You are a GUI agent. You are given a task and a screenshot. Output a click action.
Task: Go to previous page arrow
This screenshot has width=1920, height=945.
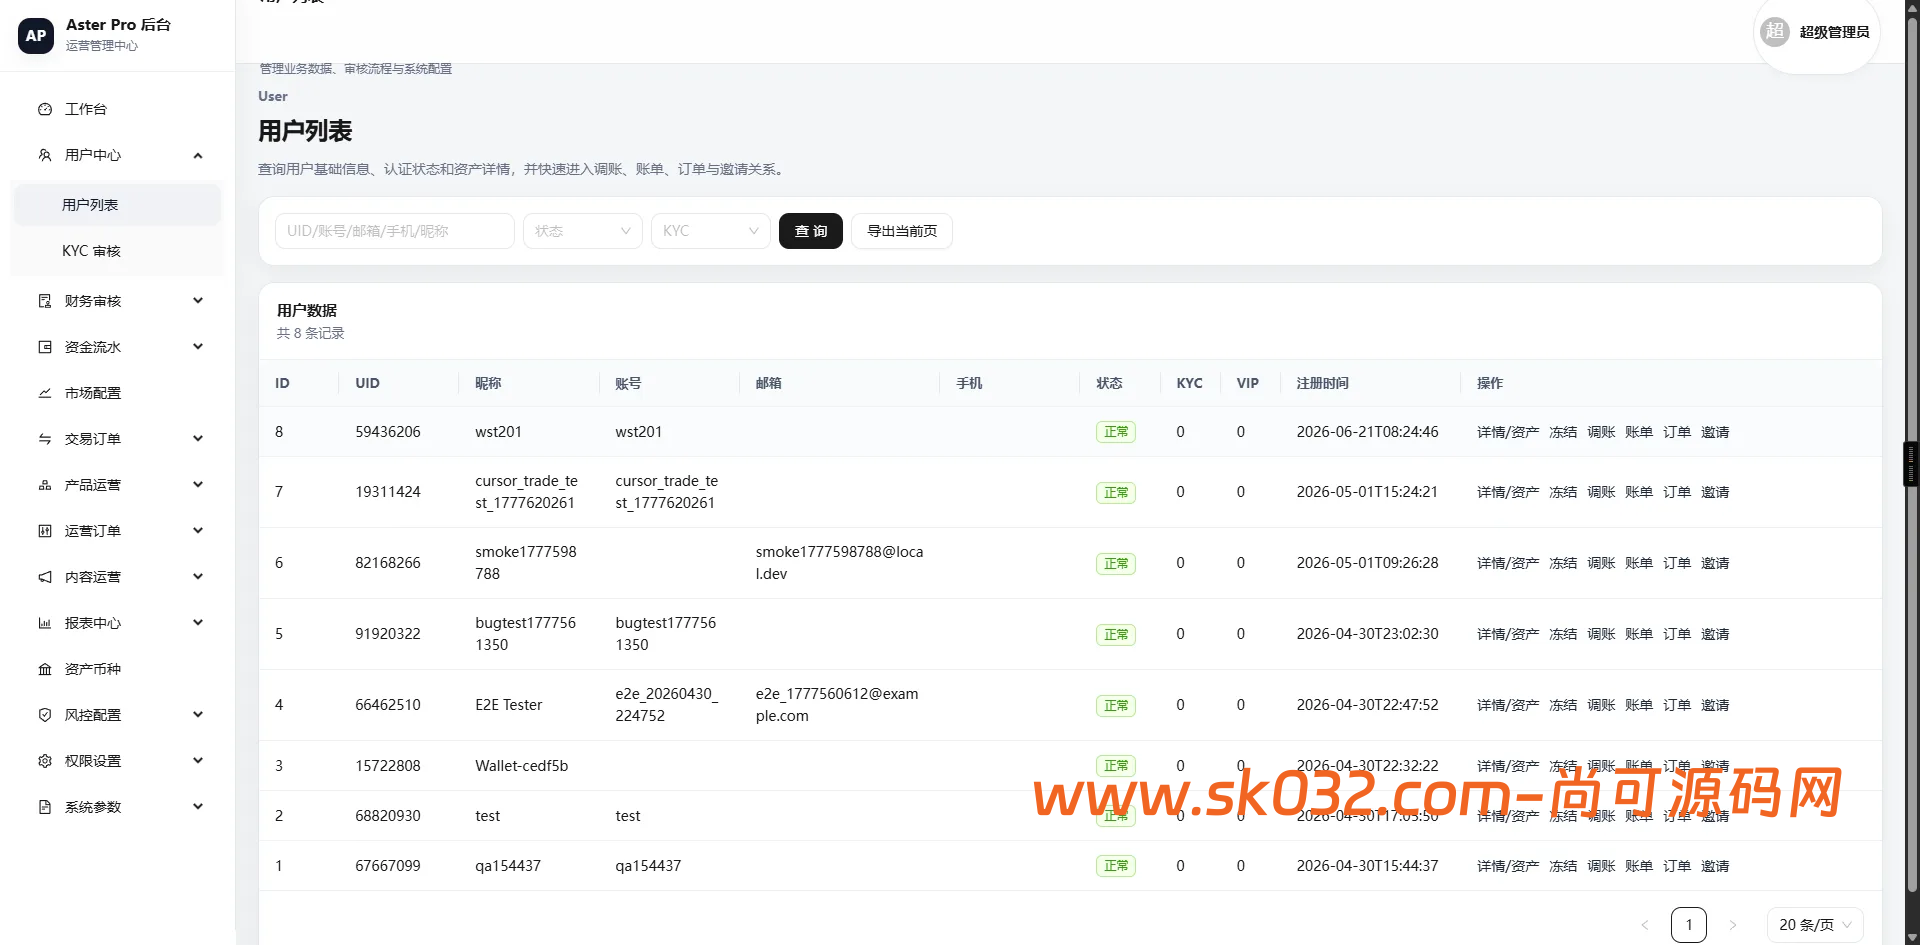pos(1645,925)
